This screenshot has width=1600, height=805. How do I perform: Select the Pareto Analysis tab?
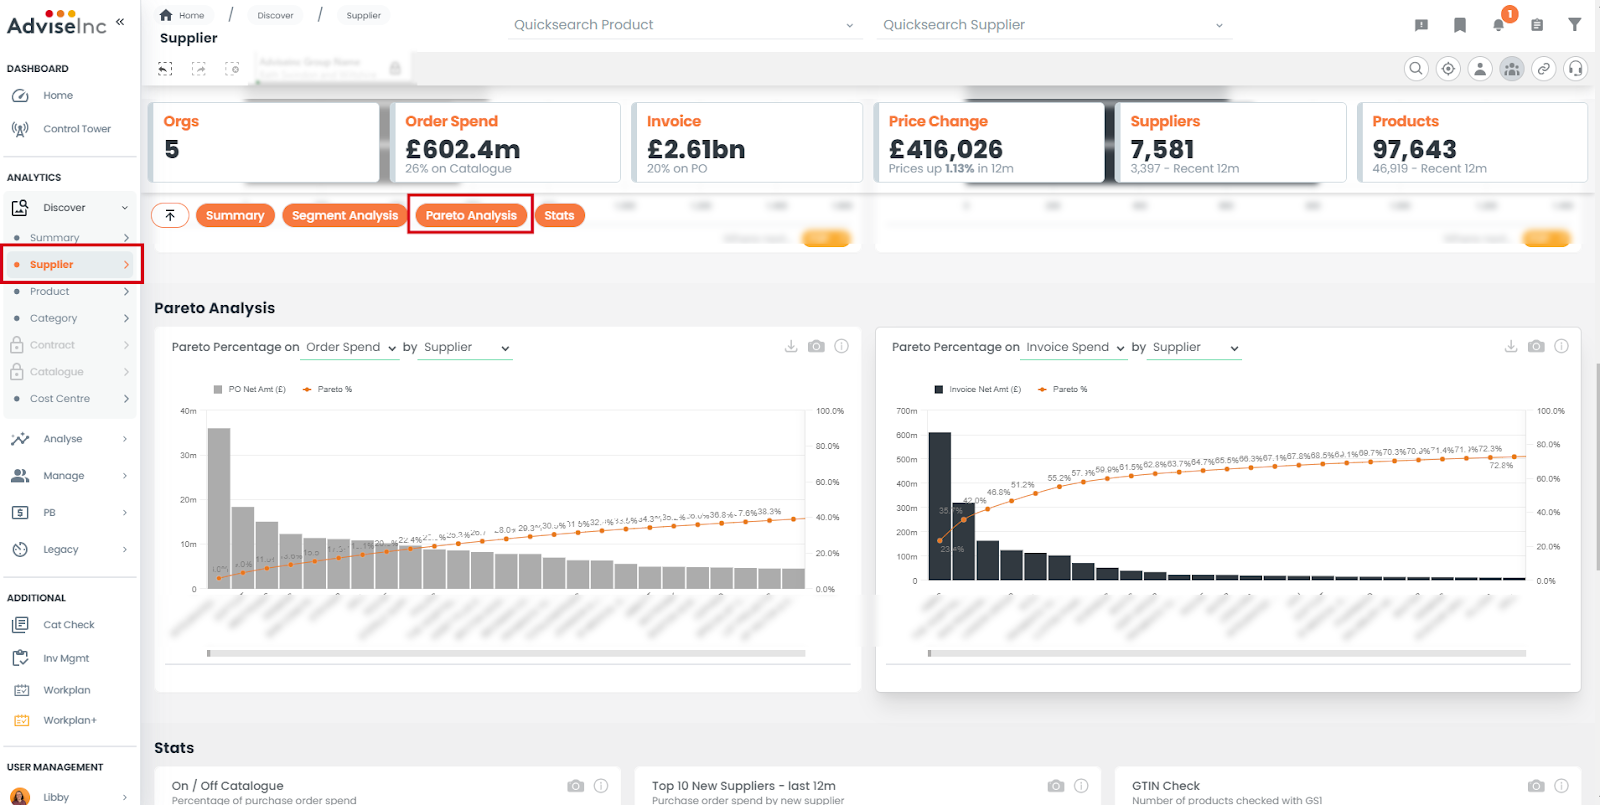[471, 215]
